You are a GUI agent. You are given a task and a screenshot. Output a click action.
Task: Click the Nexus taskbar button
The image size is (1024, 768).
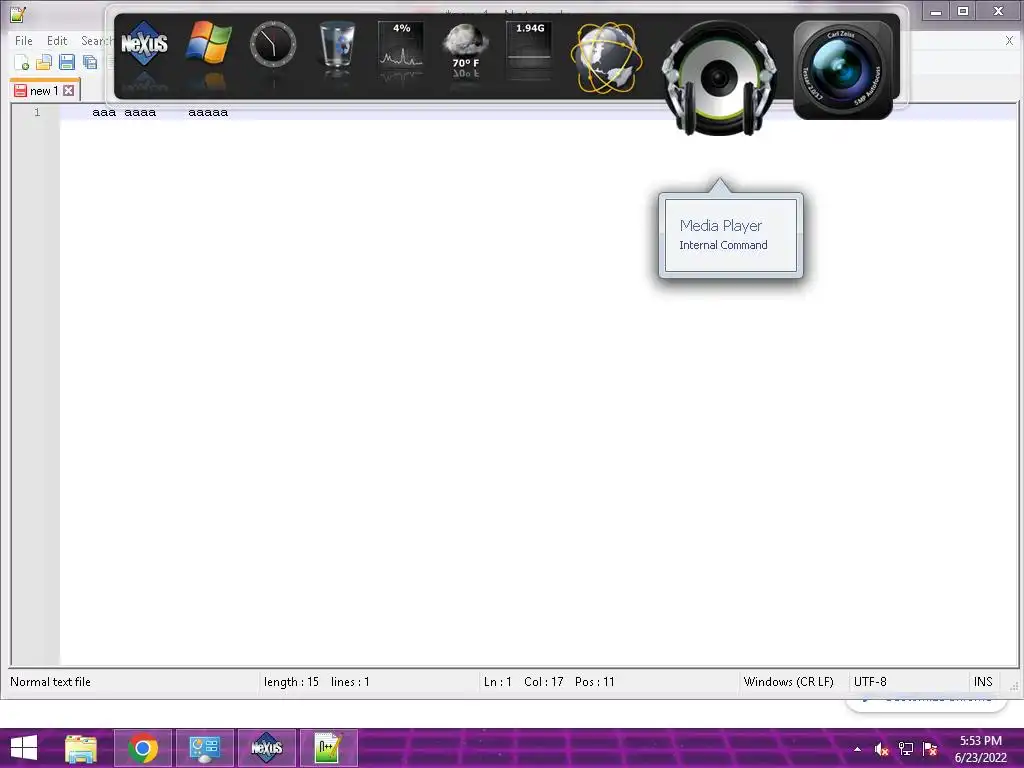tap(266, 748)
